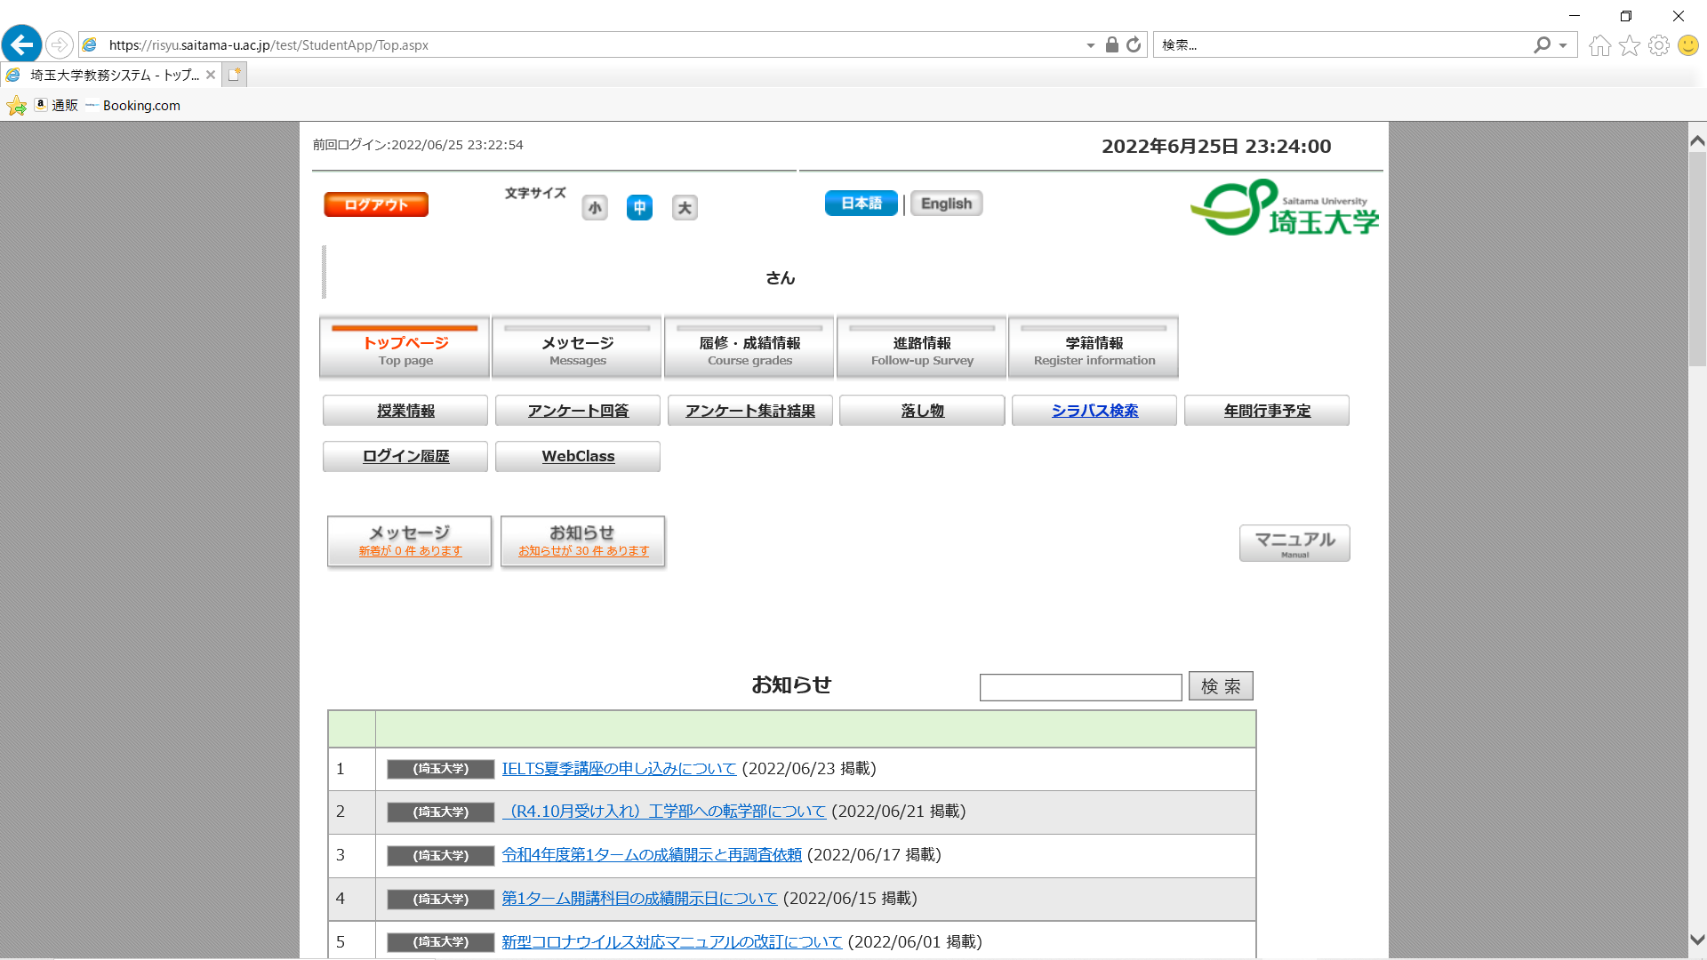Click the add-to-favorites-bar star icon
This screenshot has width=1707, height=960.
[x=17, y=106]
